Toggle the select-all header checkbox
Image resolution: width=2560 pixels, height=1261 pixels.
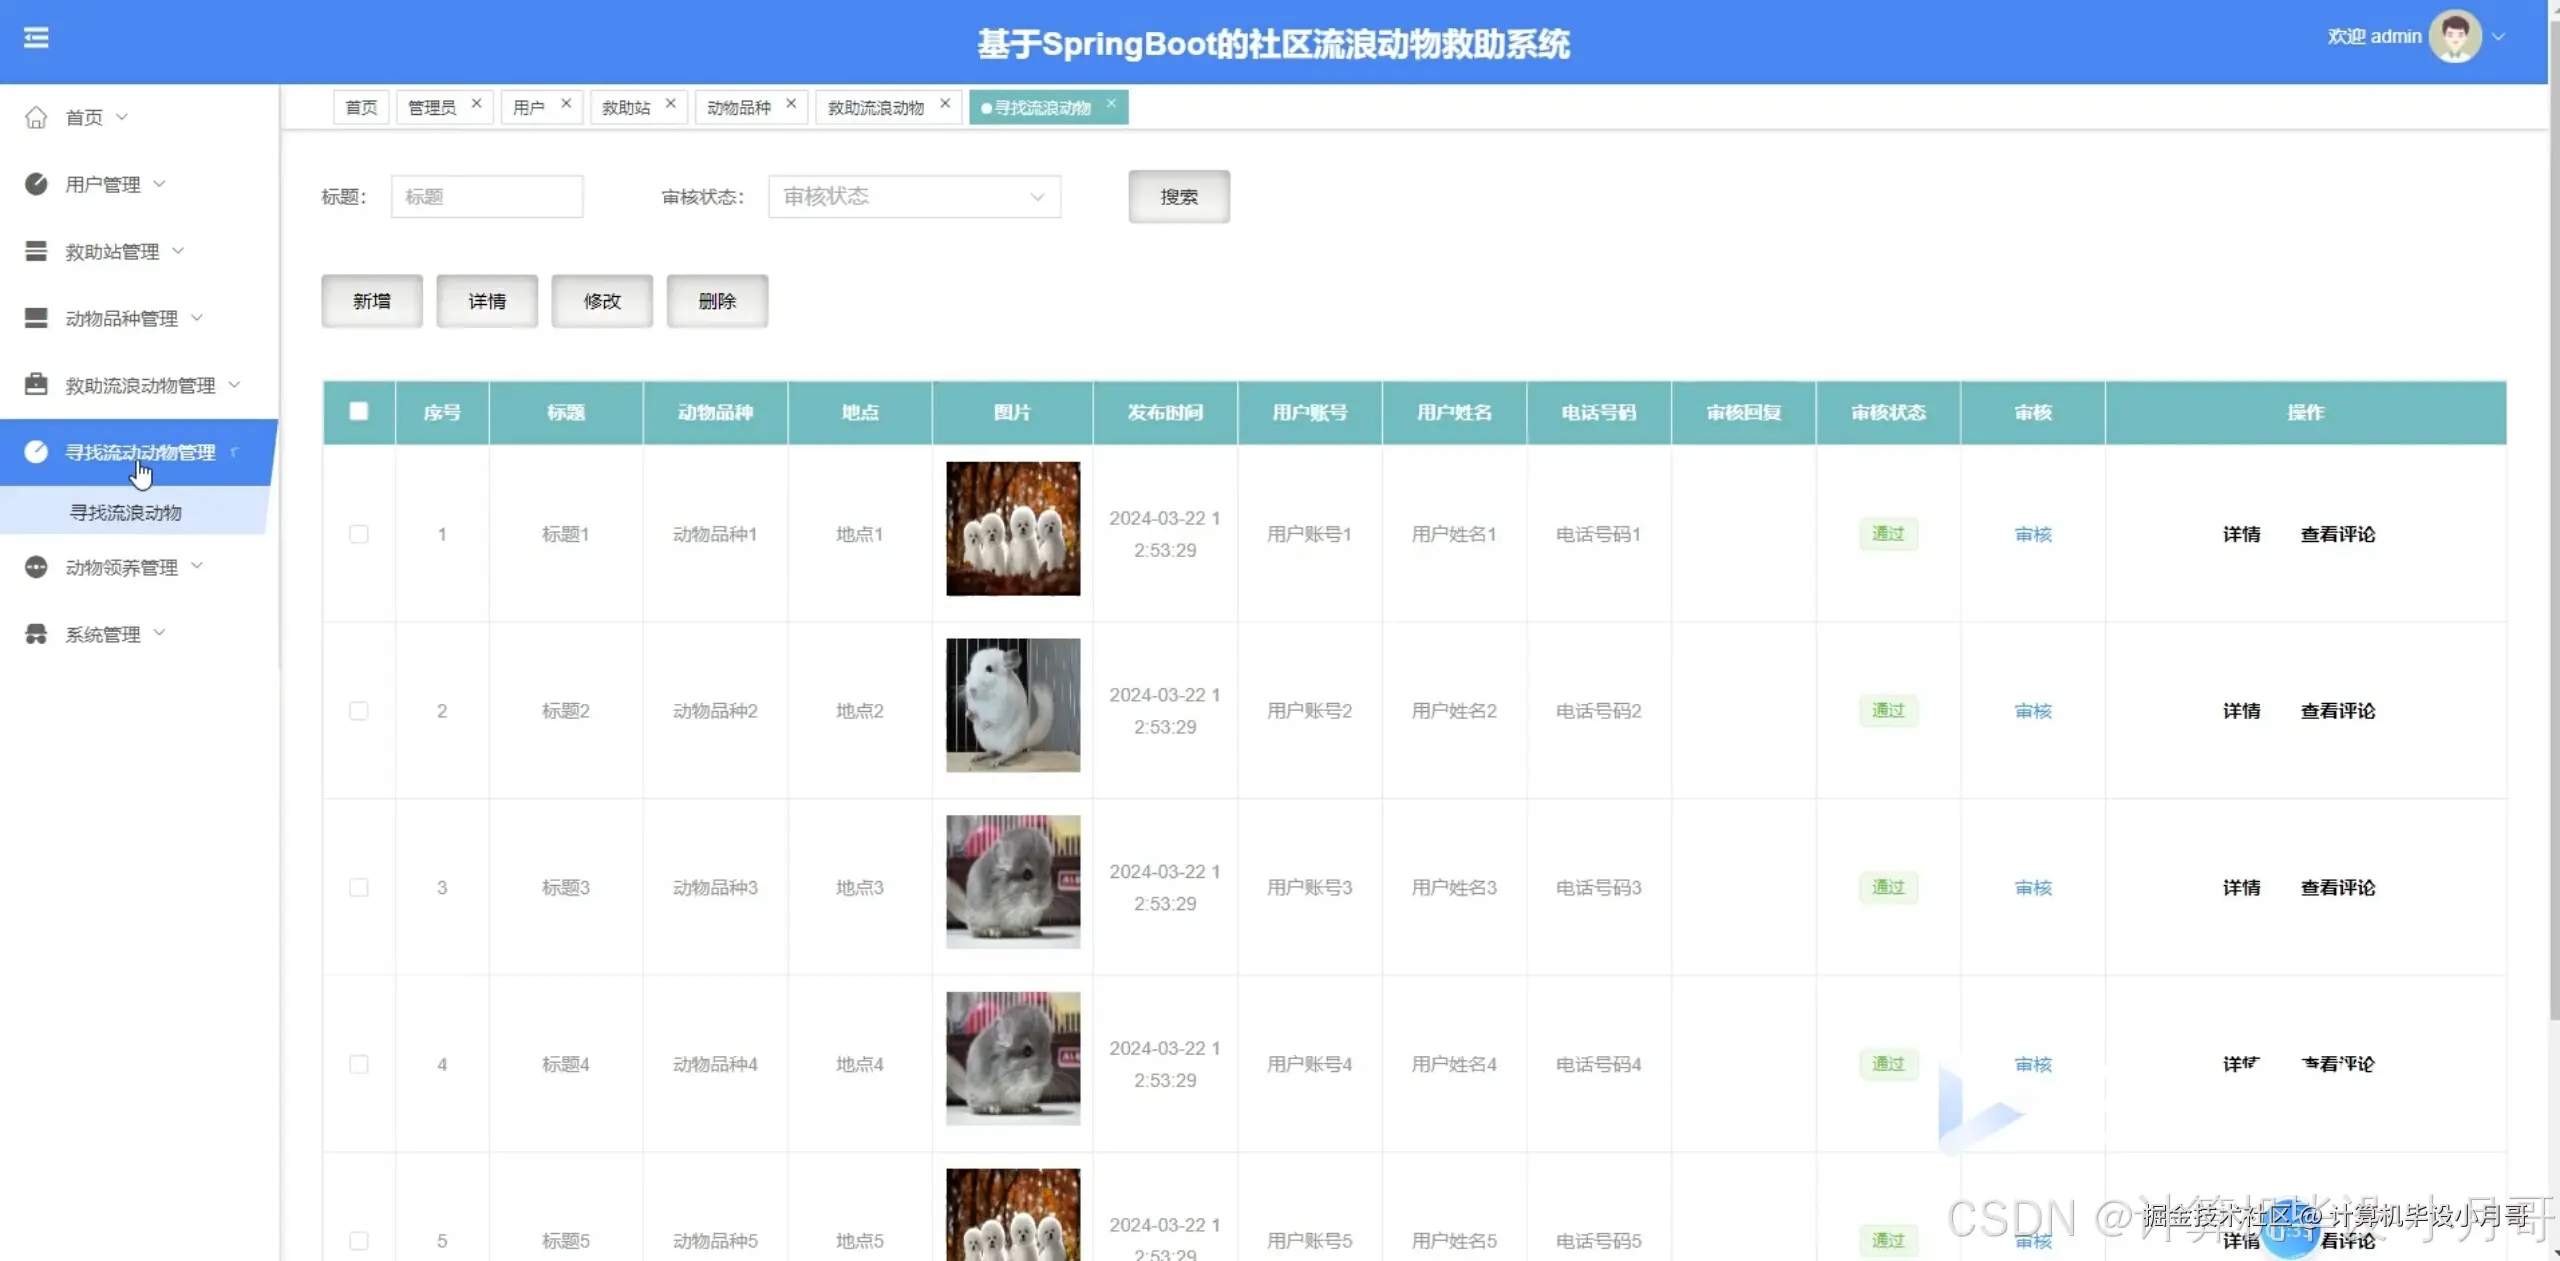tap(359, 411)
